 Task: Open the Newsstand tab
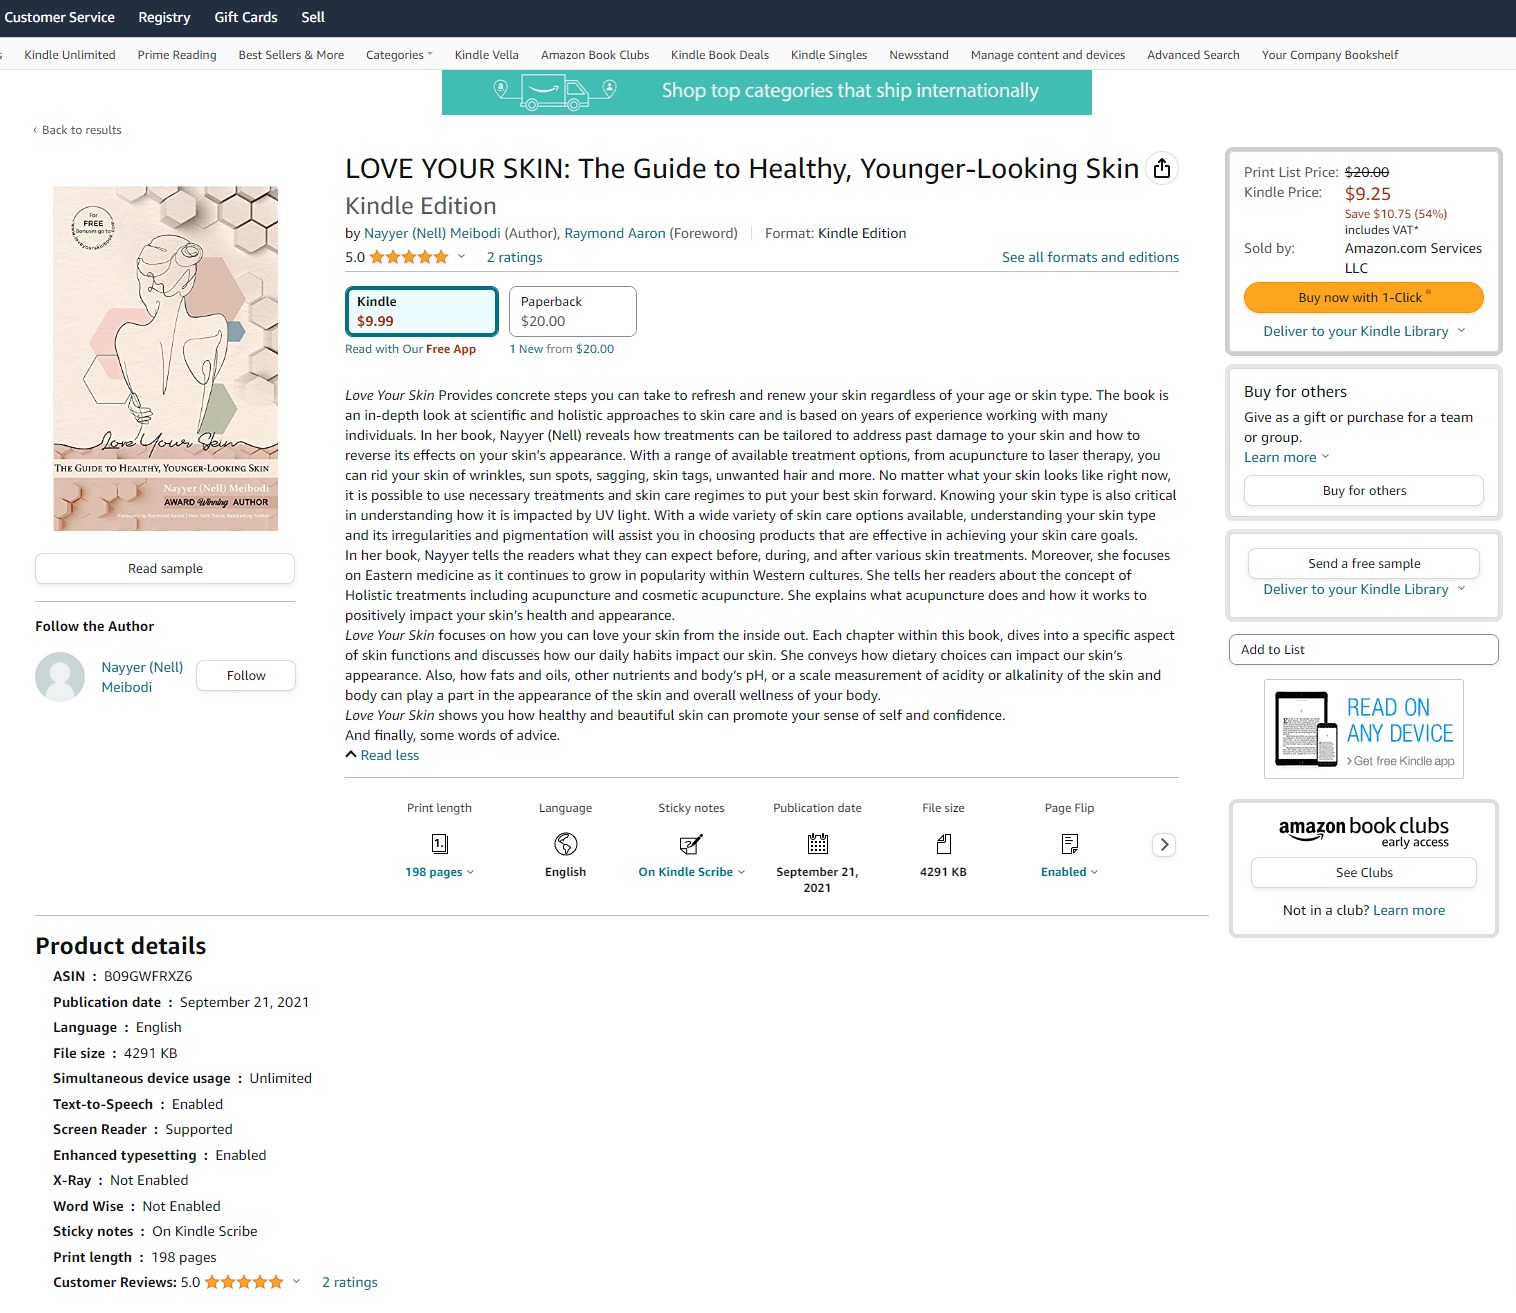tap(919, 55)
